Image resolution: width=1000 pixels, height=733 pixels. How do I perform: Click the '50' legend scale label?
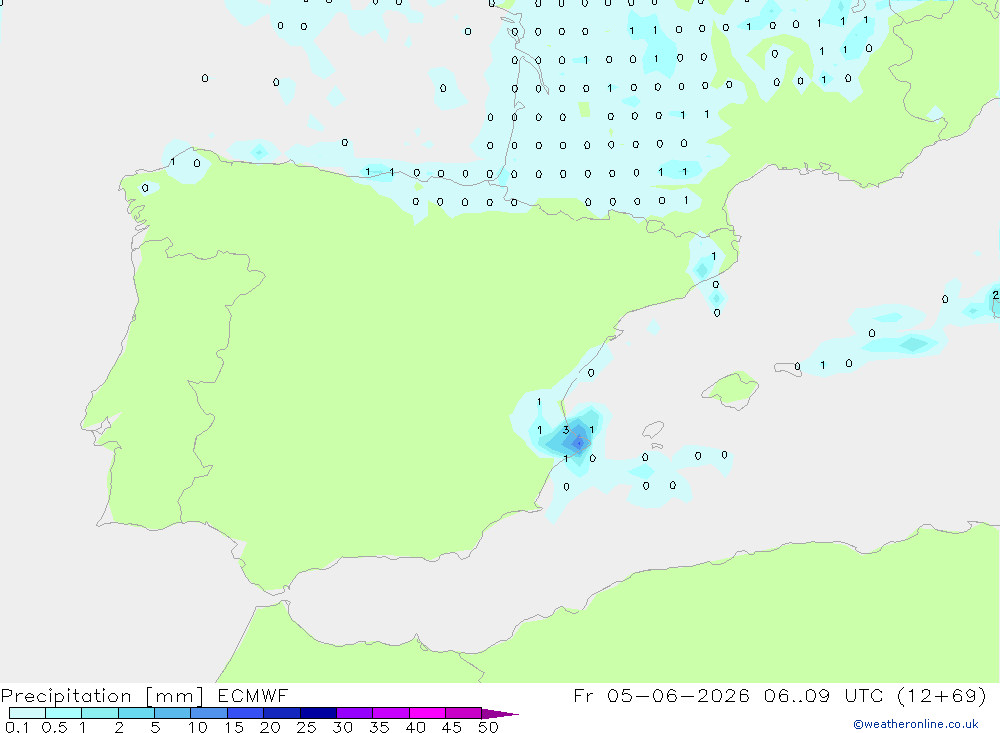point(488,727)
